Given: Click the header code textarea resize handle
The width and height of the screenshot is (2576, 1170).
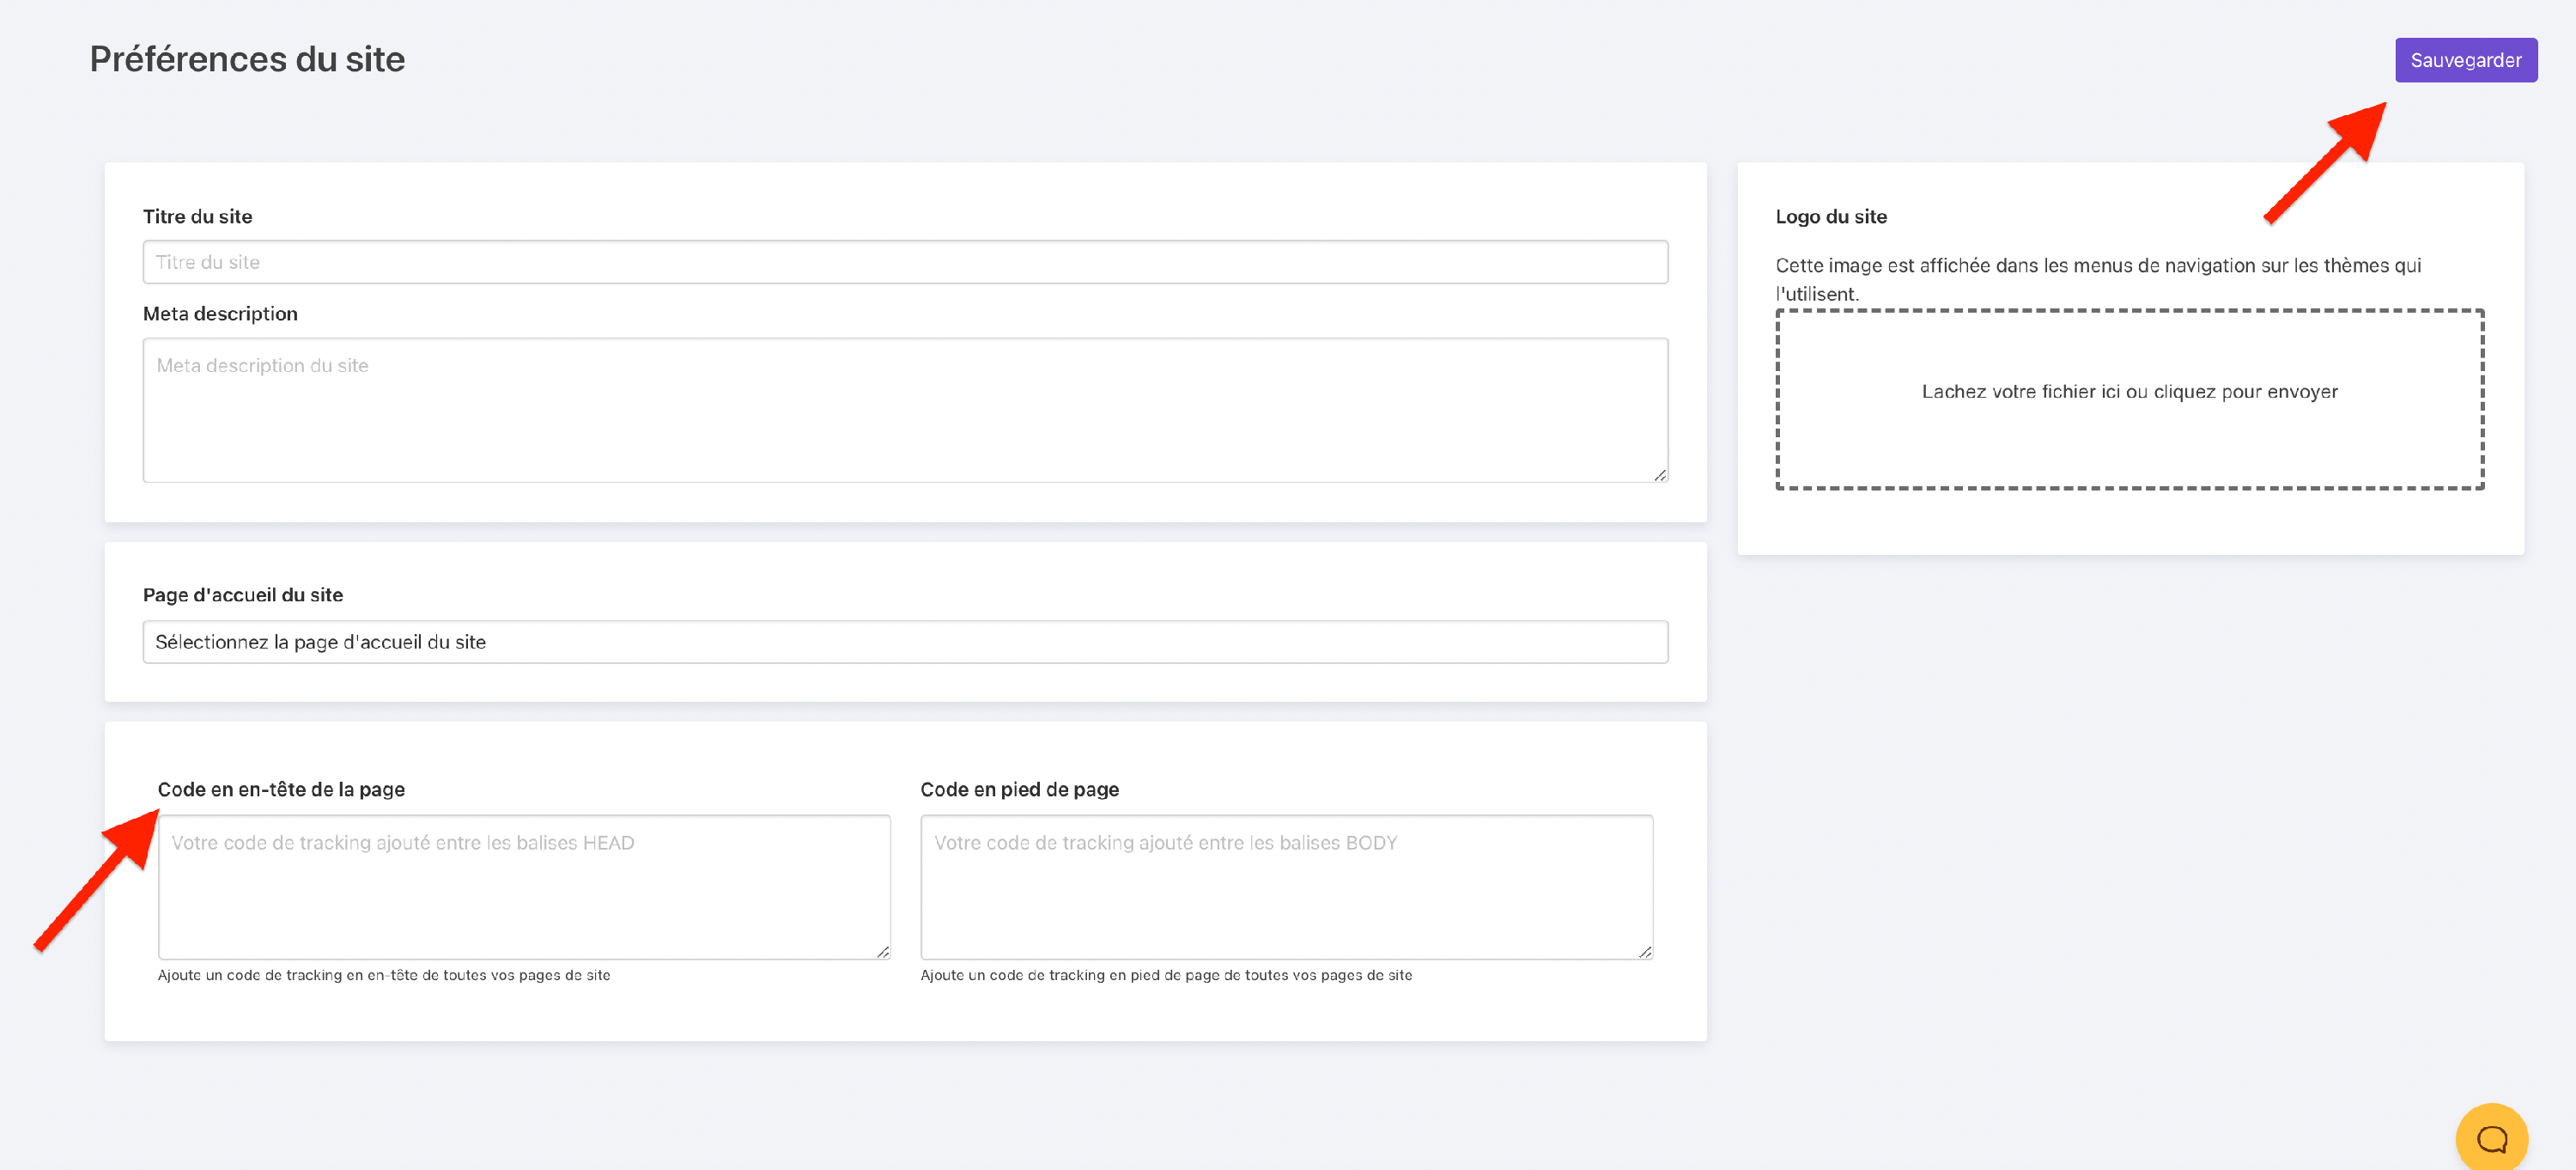Looking at the screenshot, I should point(883,952).
